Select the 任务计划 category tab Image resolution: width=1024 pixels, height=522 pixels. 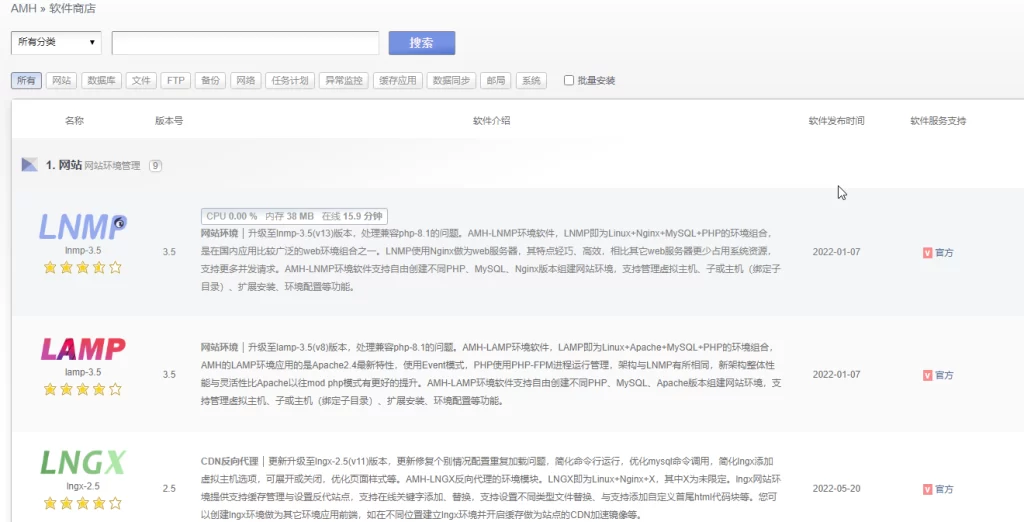(290, 80)
